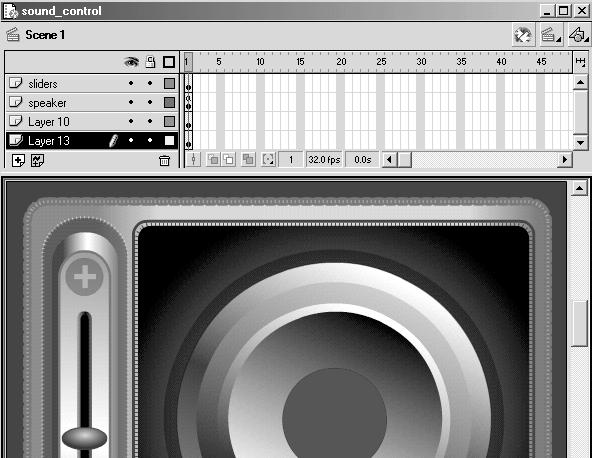This screenshot has height=458, width=592.
Task: Click the stage vertical scrollbar thumb
Action: point(579,323)
